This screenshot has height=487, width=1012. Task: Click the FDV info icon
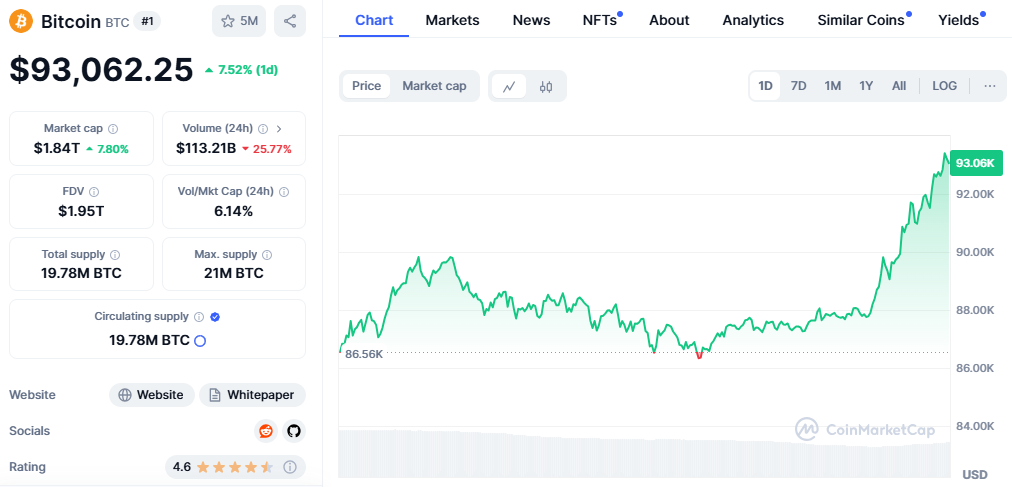point(94,192)
